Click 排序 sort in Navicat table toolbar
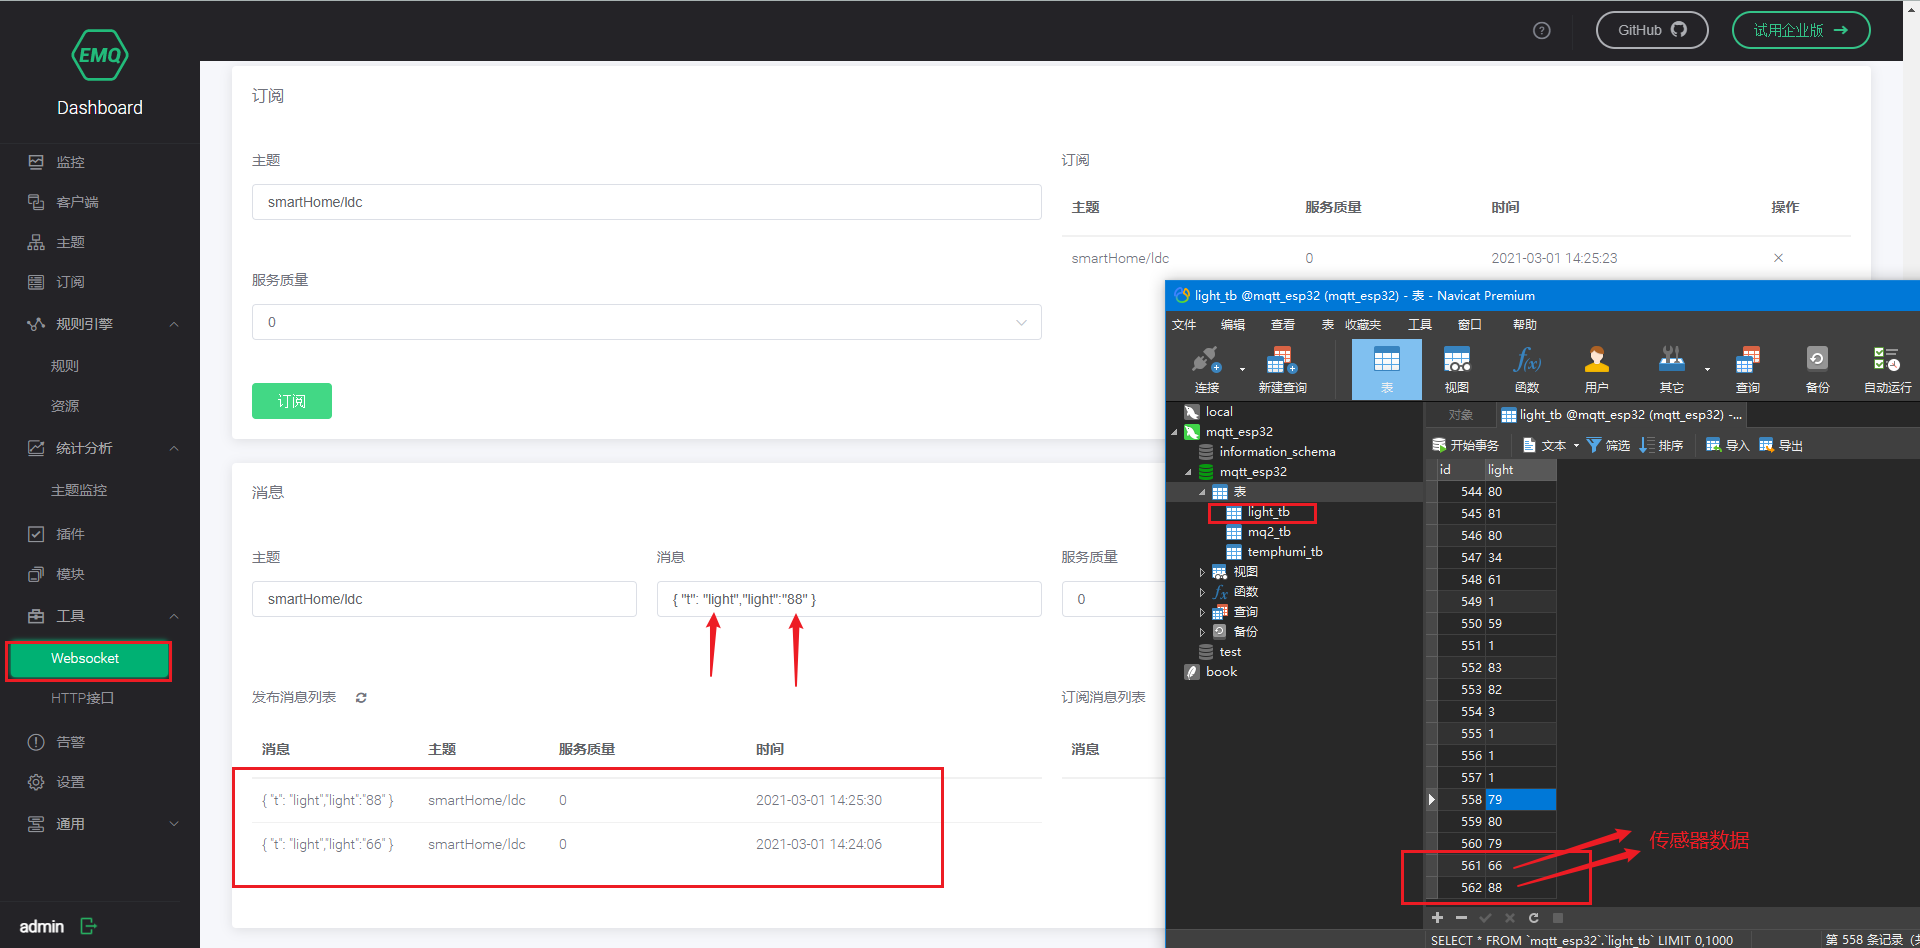The width and height of the screenshot is (1920, 948). 1661,445
